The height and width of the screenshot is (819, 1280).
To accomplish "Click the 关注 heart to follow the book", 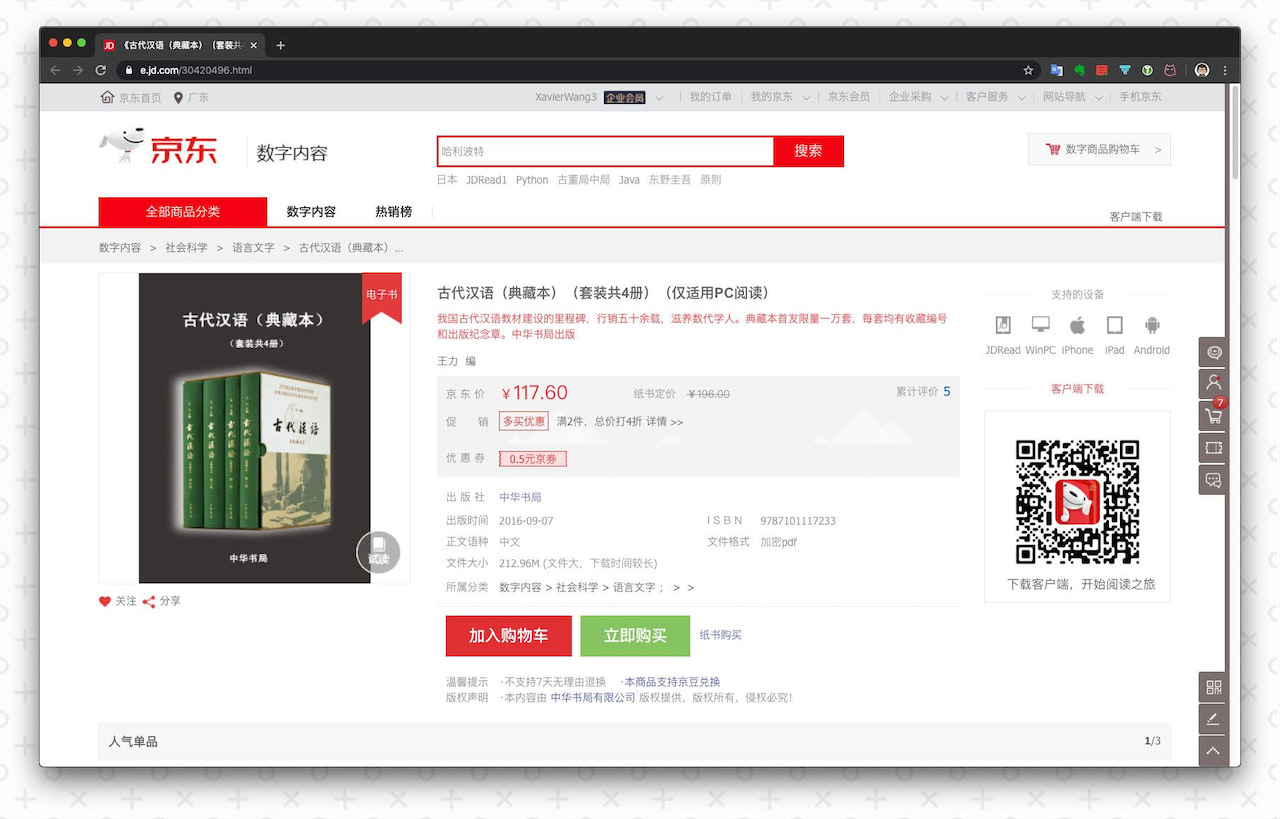I will 105,601.
